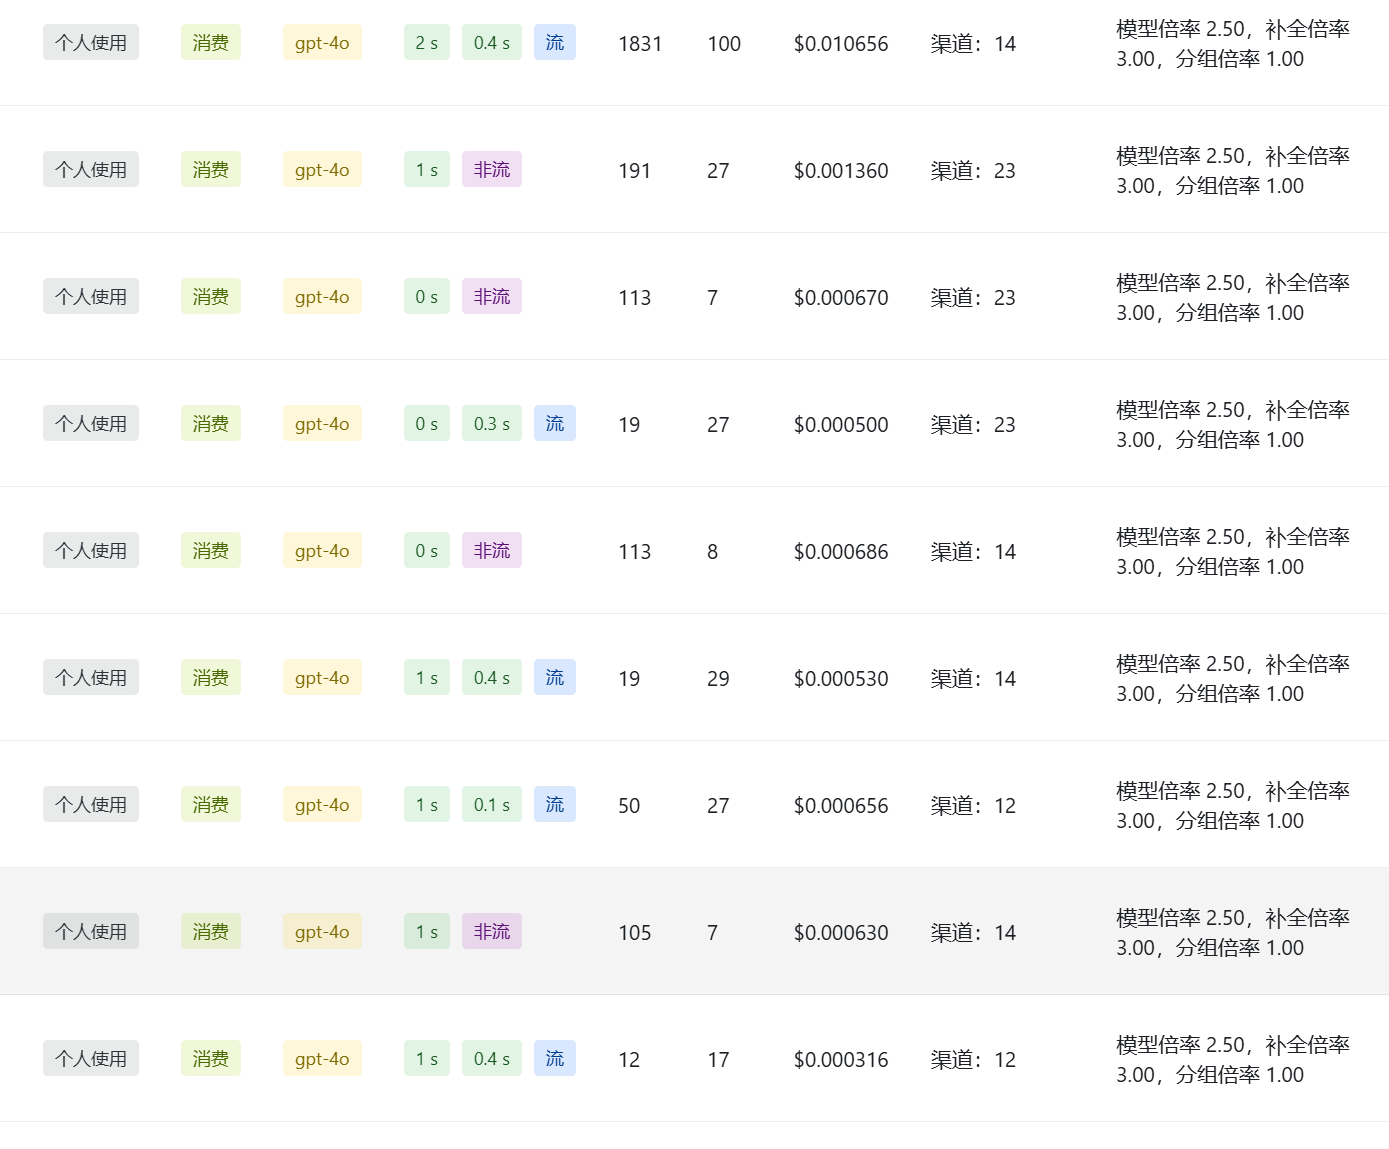
Task: Click the ratio details in the $0.000630 row
Action: (x=1233, y=933)
